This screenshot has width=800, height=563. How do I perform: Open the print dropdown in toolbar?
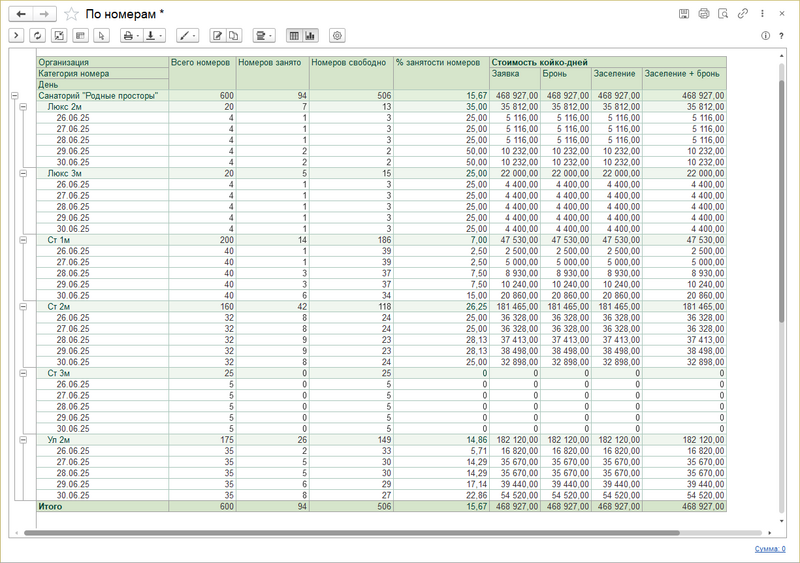[x=131, y=35]
